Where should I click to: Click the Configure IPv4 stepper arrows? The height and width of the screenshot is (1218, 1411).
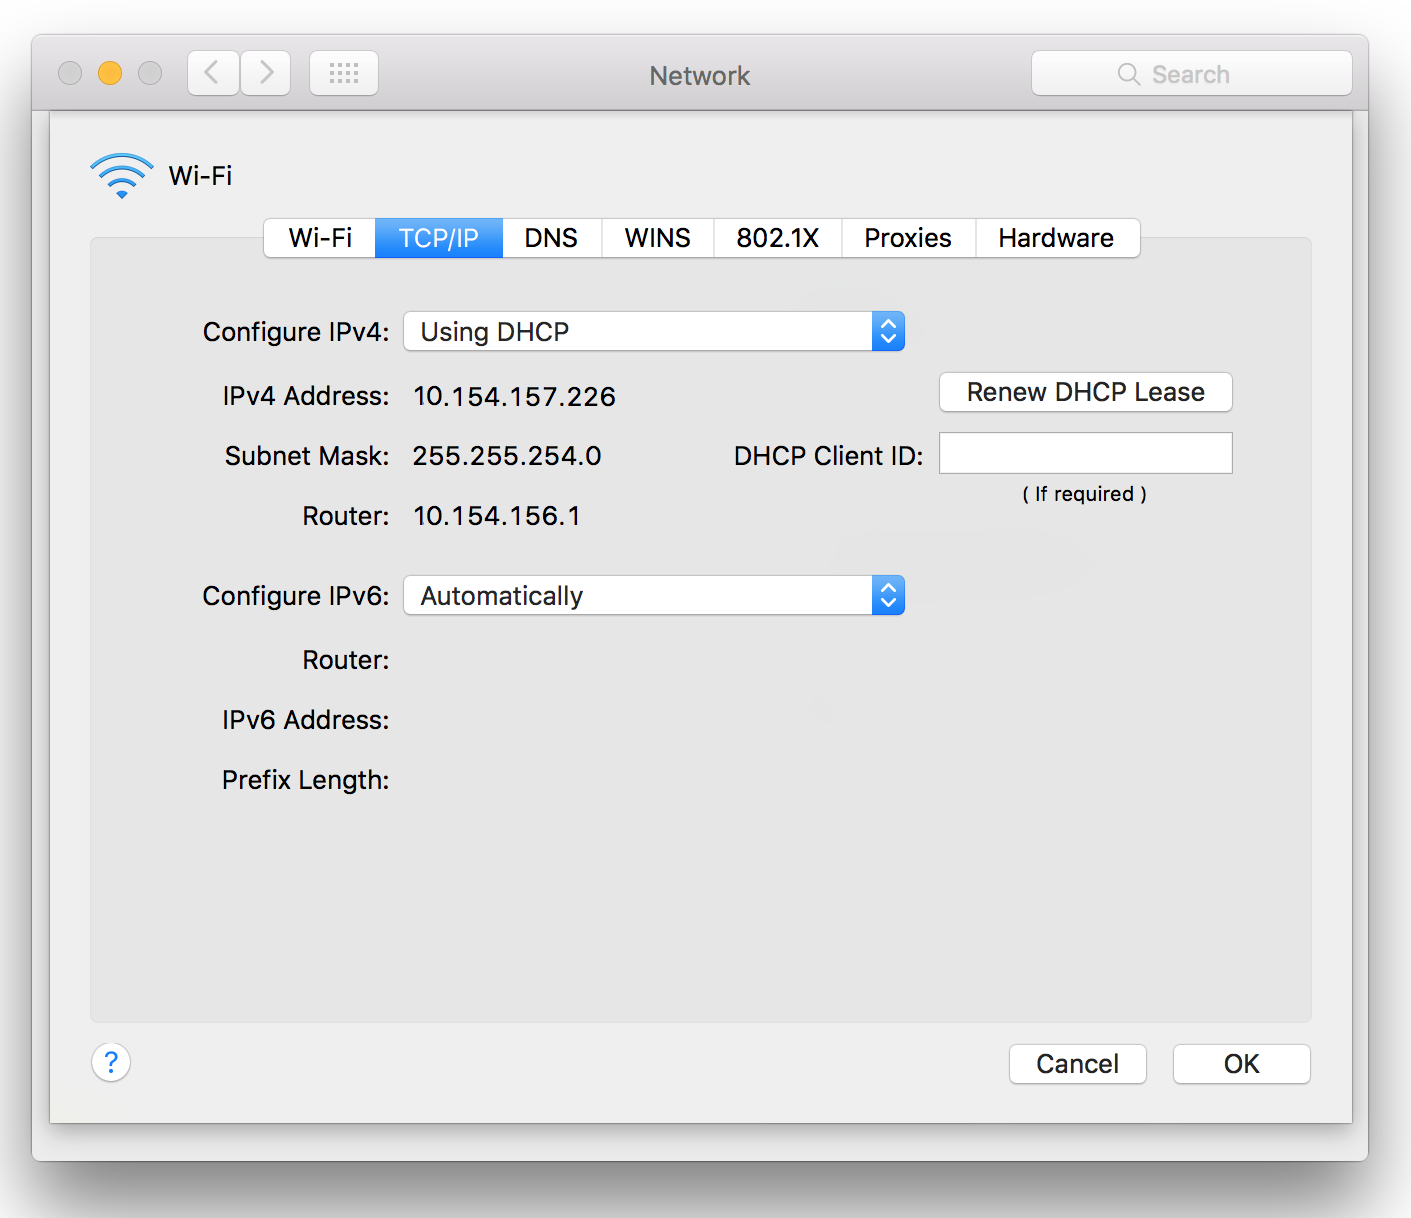pos(887,331)
